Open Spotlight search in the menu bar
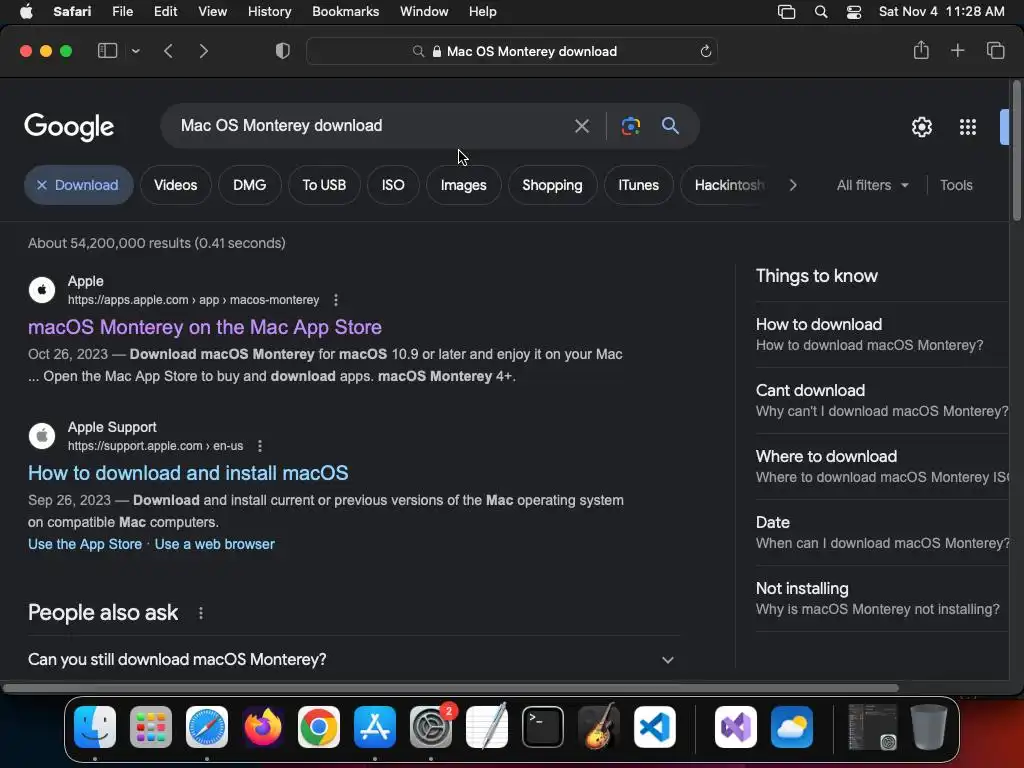Image resolution: width=1024 pixels, height=768 pixels. click(821, 12)
